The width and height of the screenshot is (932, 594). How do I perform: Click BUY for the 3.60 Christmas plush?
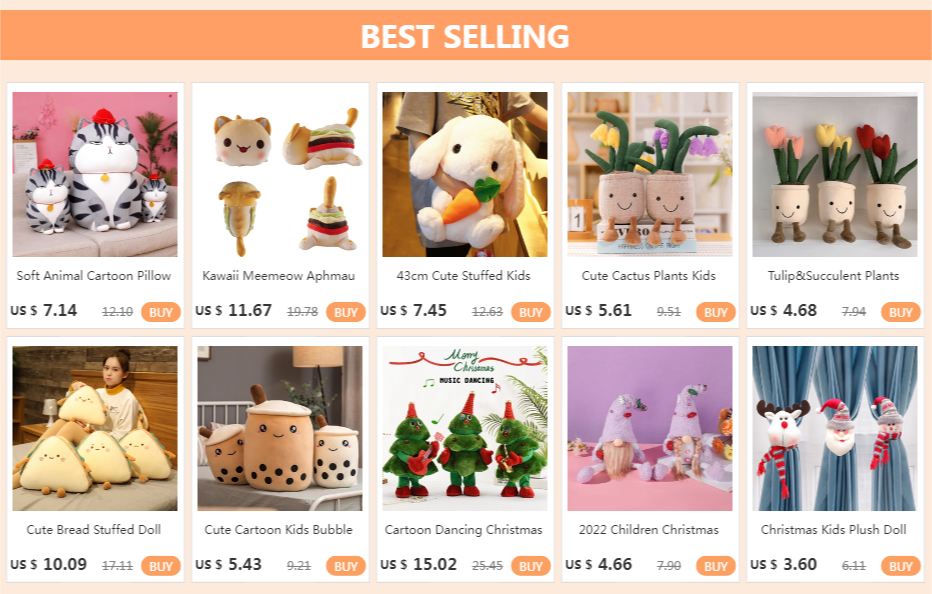[x=900, y=566]
